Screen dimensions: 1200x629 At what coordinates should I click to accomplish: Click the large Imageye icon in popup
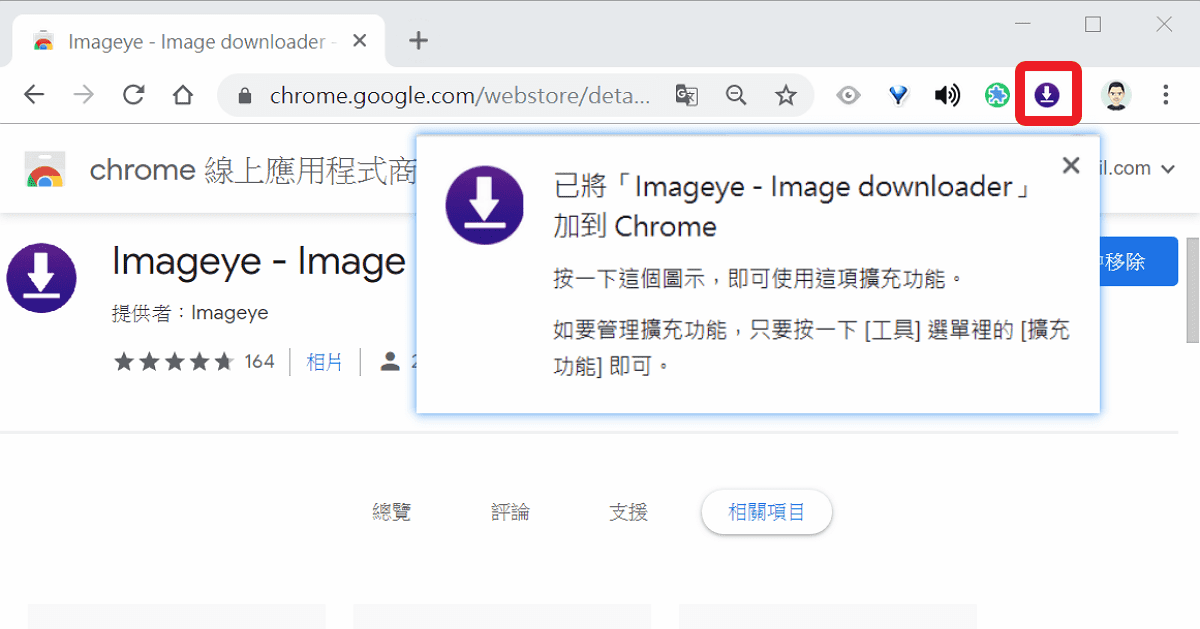485,206
